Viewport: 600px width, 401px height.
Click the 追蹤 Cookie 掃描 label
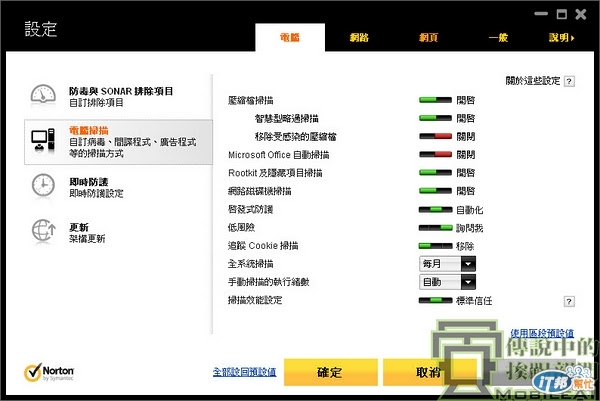[263, 245]
